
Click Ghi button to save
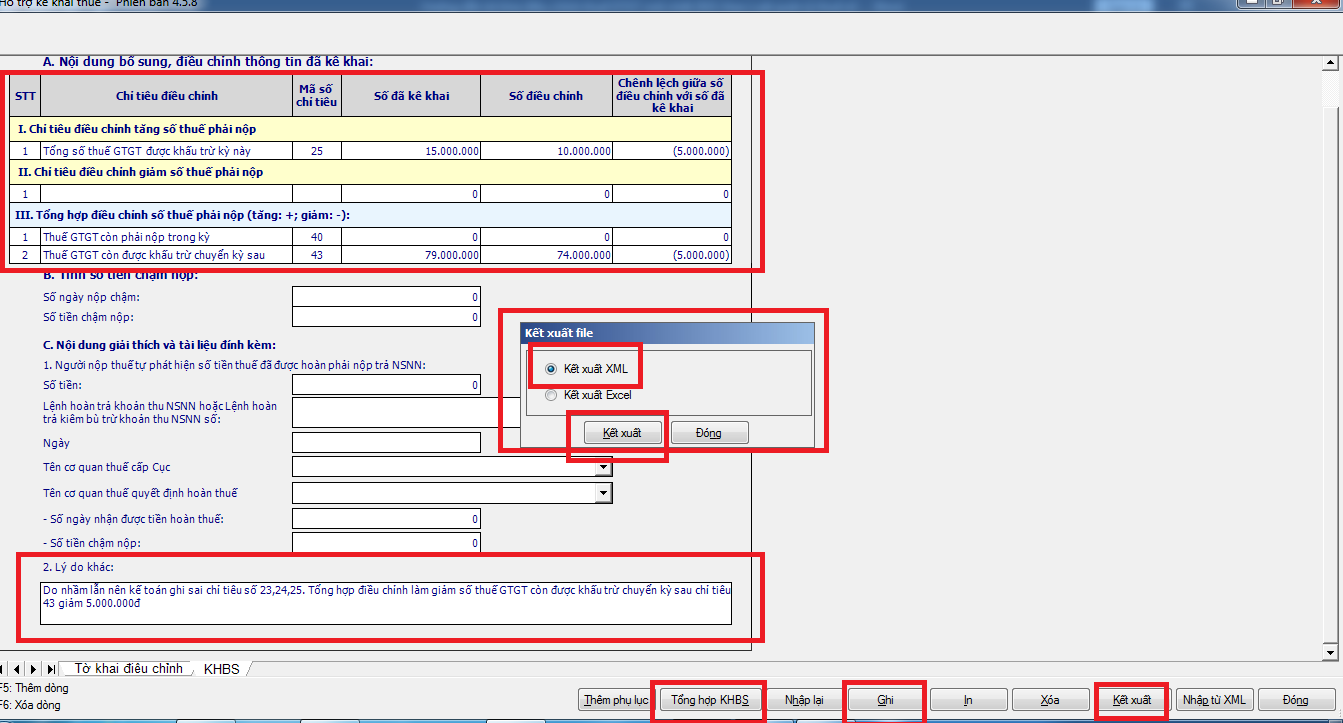[x=886, y=700]
